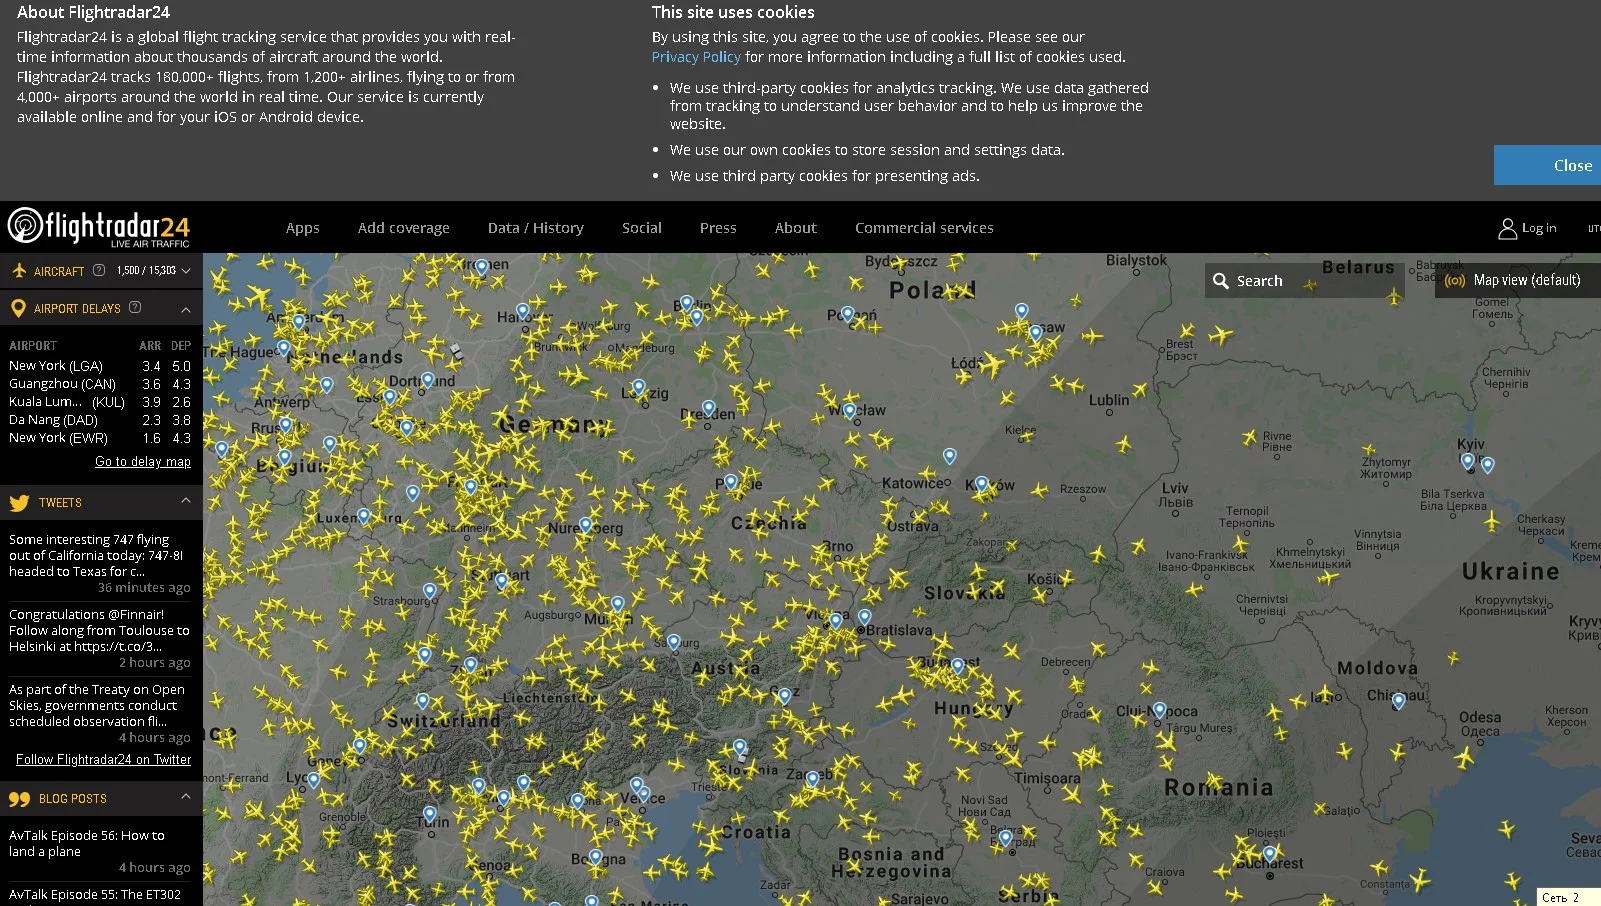The width and height of the screenshot is (1601, 906).
Task: Expand the aircraft count 1,500 / 15,303 dropdown
Action: (186, 271)
